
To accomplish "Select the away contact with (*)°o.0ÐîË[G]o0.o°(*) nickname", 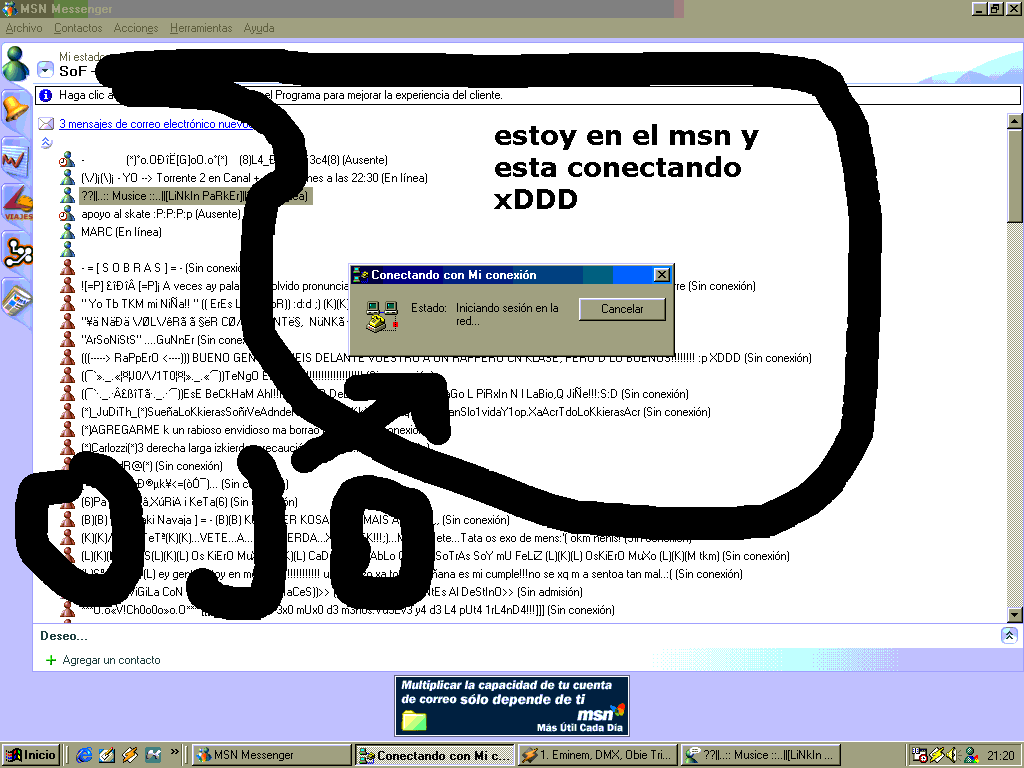I will click(x=234, y=160).
